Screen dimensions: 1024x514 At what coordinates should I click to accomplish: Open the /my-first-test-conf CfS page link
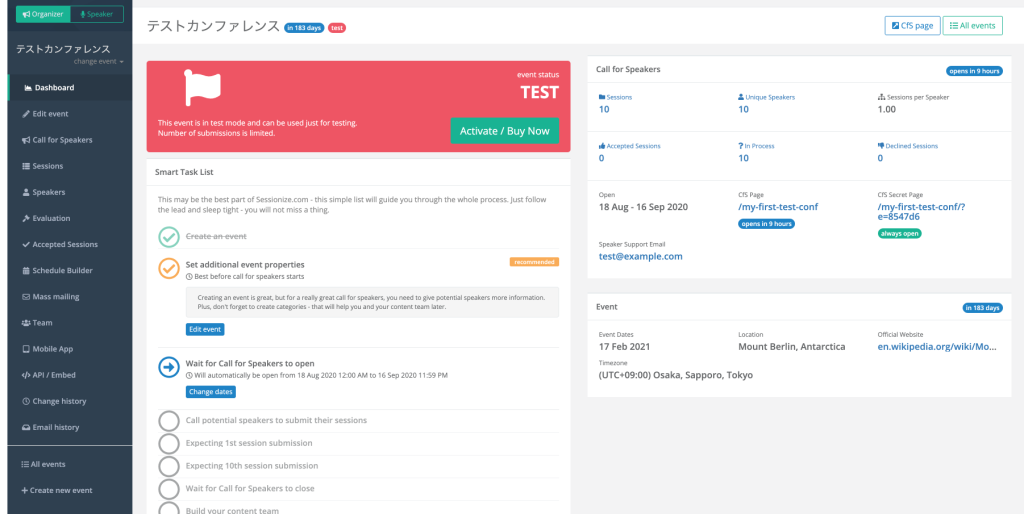[x=777, y=207]
